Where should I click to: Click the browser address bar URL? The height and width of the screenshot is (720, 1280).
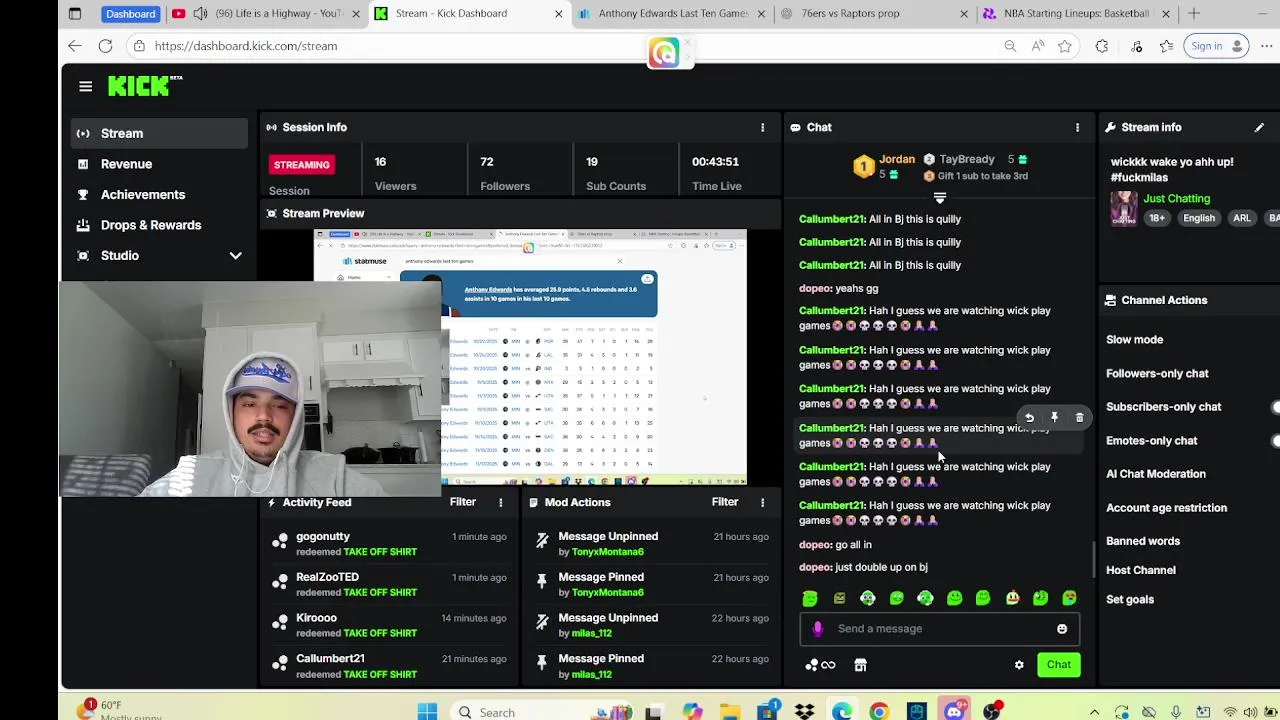coord(246,46)
